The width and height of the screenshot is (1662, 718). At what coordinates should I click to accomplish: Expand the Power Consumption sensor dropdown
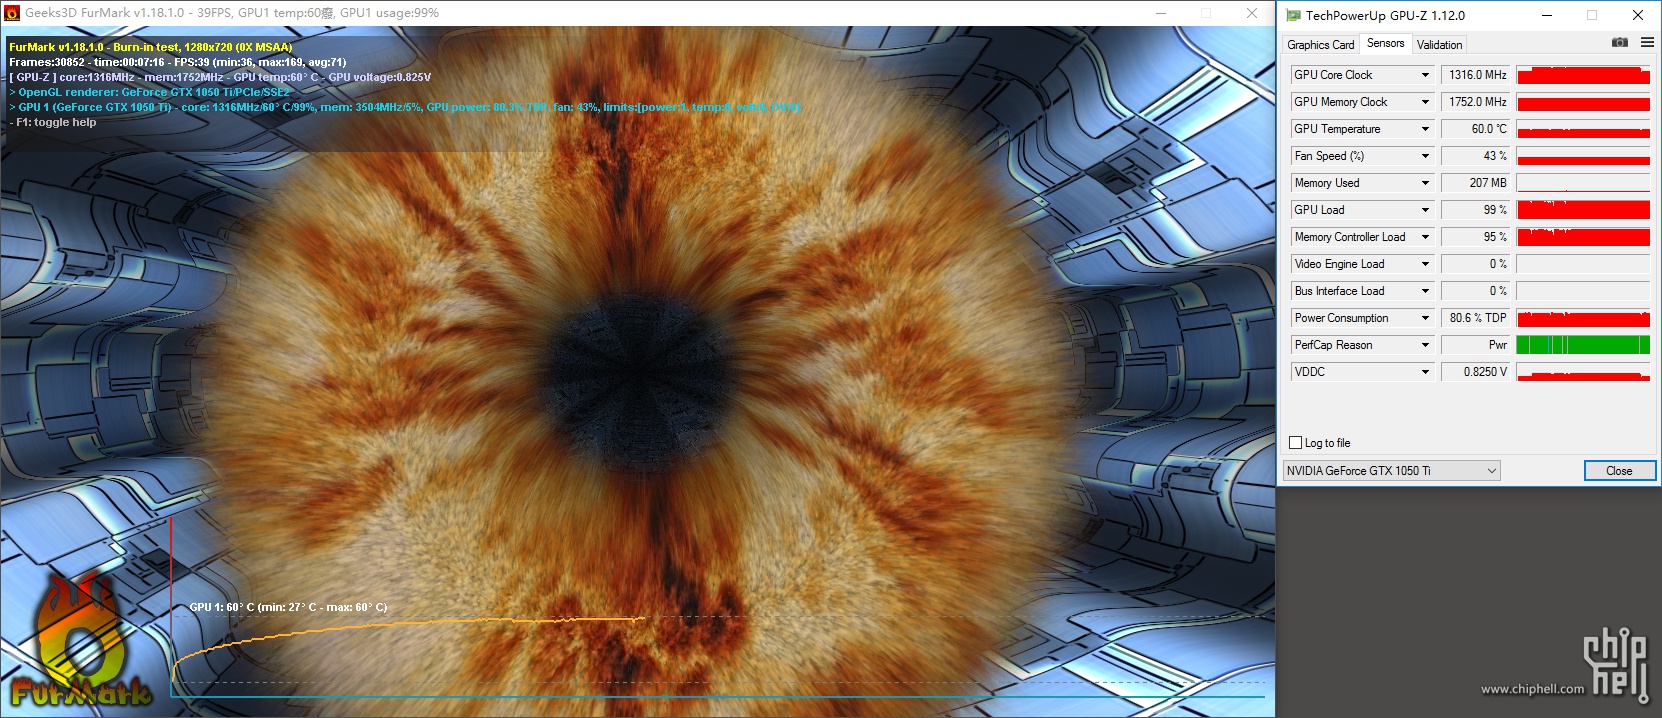coord(1425,318)
